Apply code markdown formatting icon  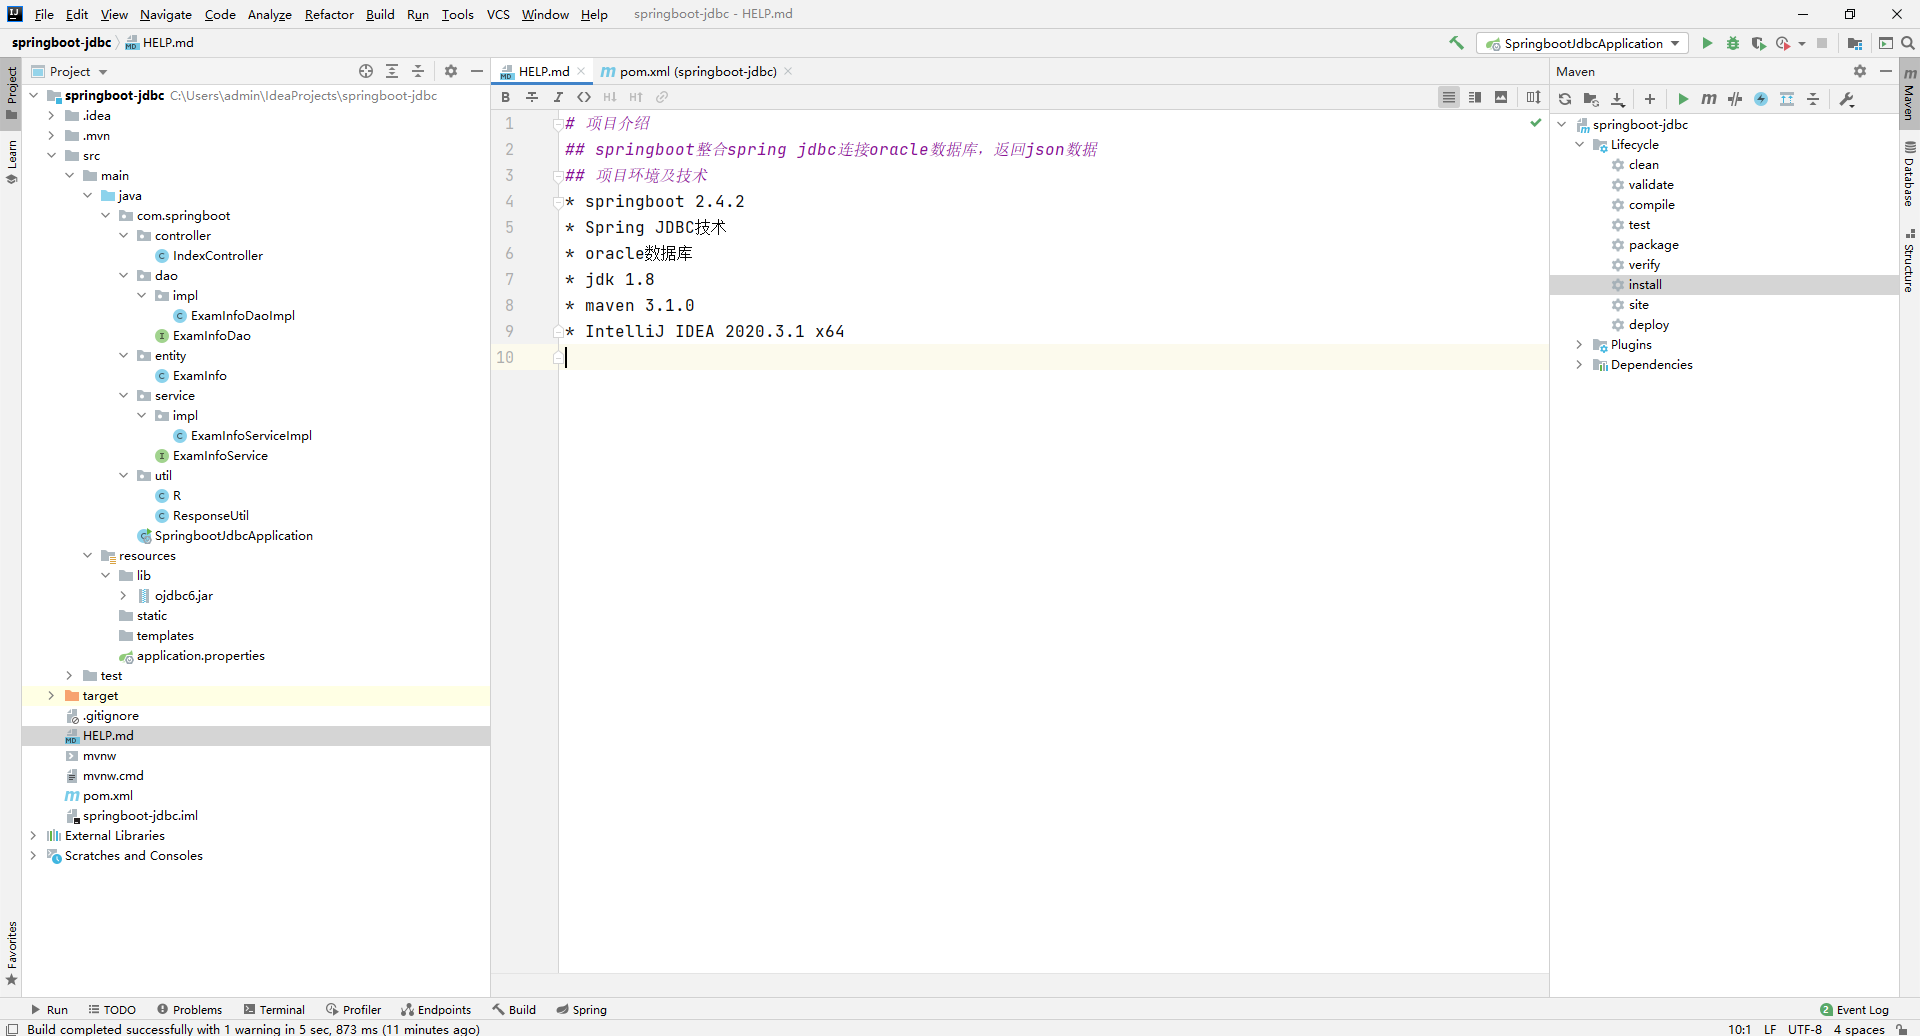point(584,97)
